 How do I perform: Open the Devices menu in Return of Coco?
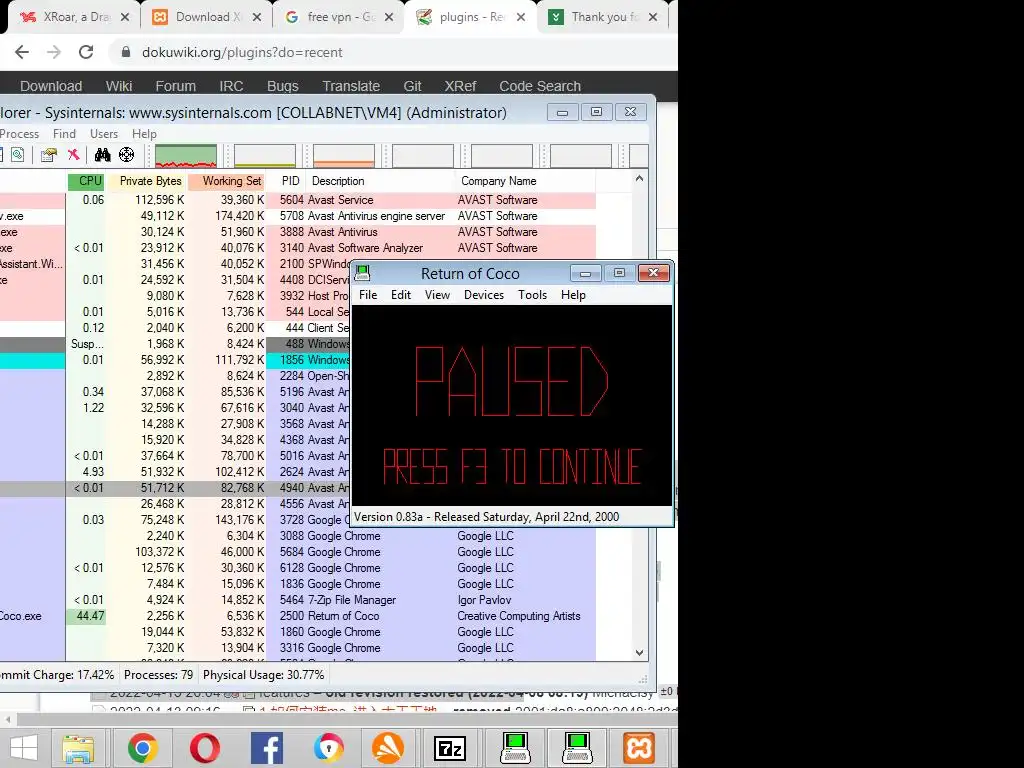click(484, 295)
